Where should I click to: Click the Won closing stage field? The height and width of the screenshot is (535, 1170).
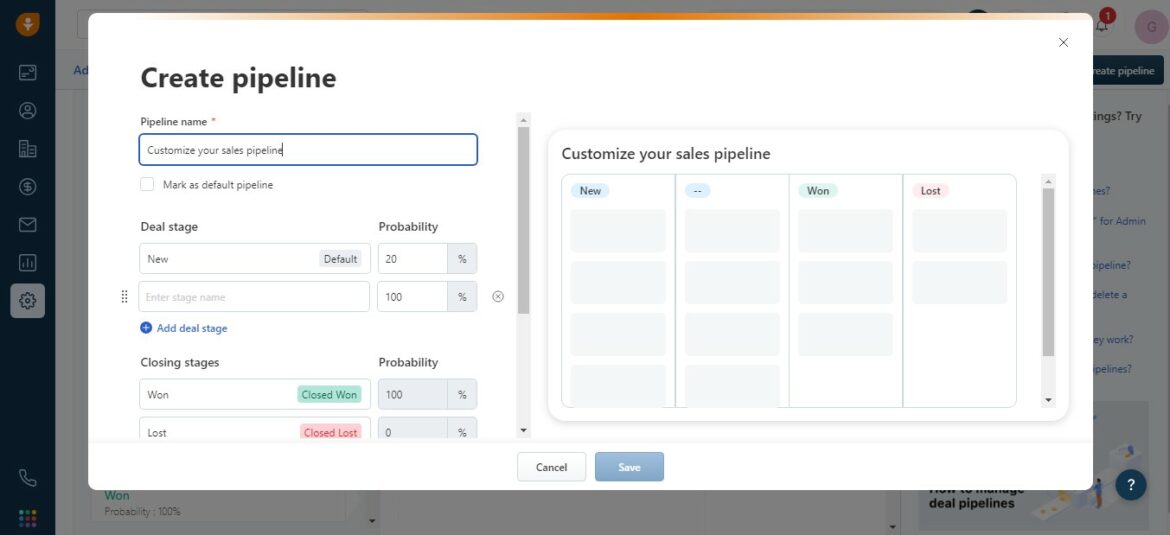tap(254, 394)
